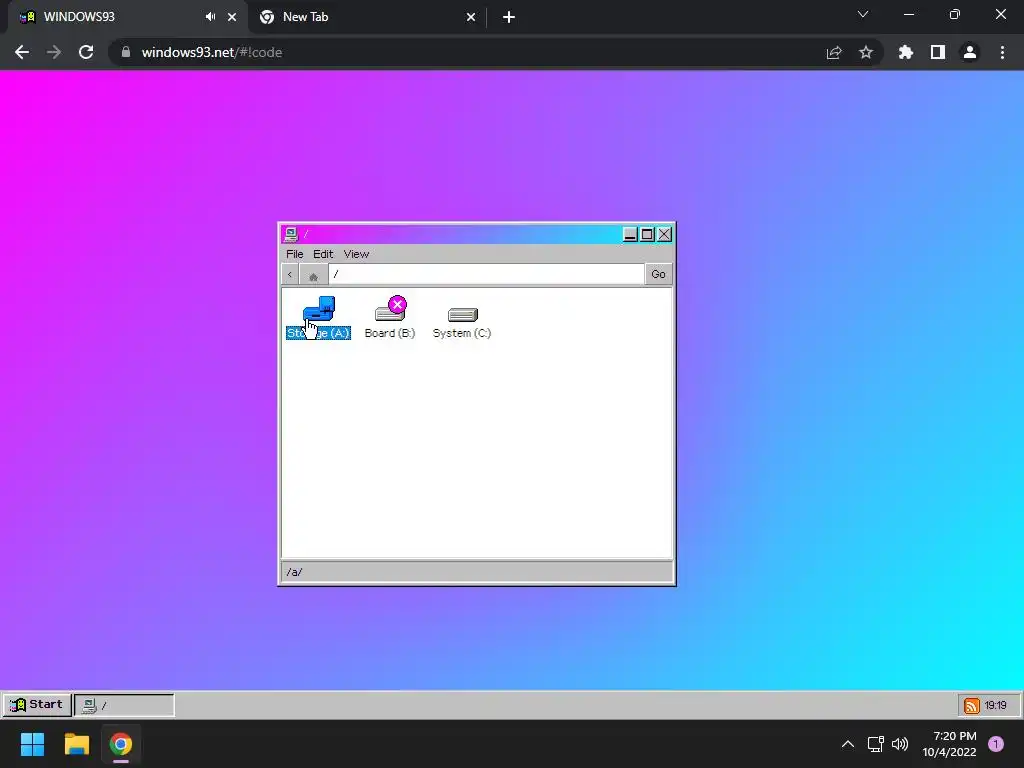Bookmark this page with star
This screenshot has height=768, width=1024.
pyautogui.click(x=866, y=52)
